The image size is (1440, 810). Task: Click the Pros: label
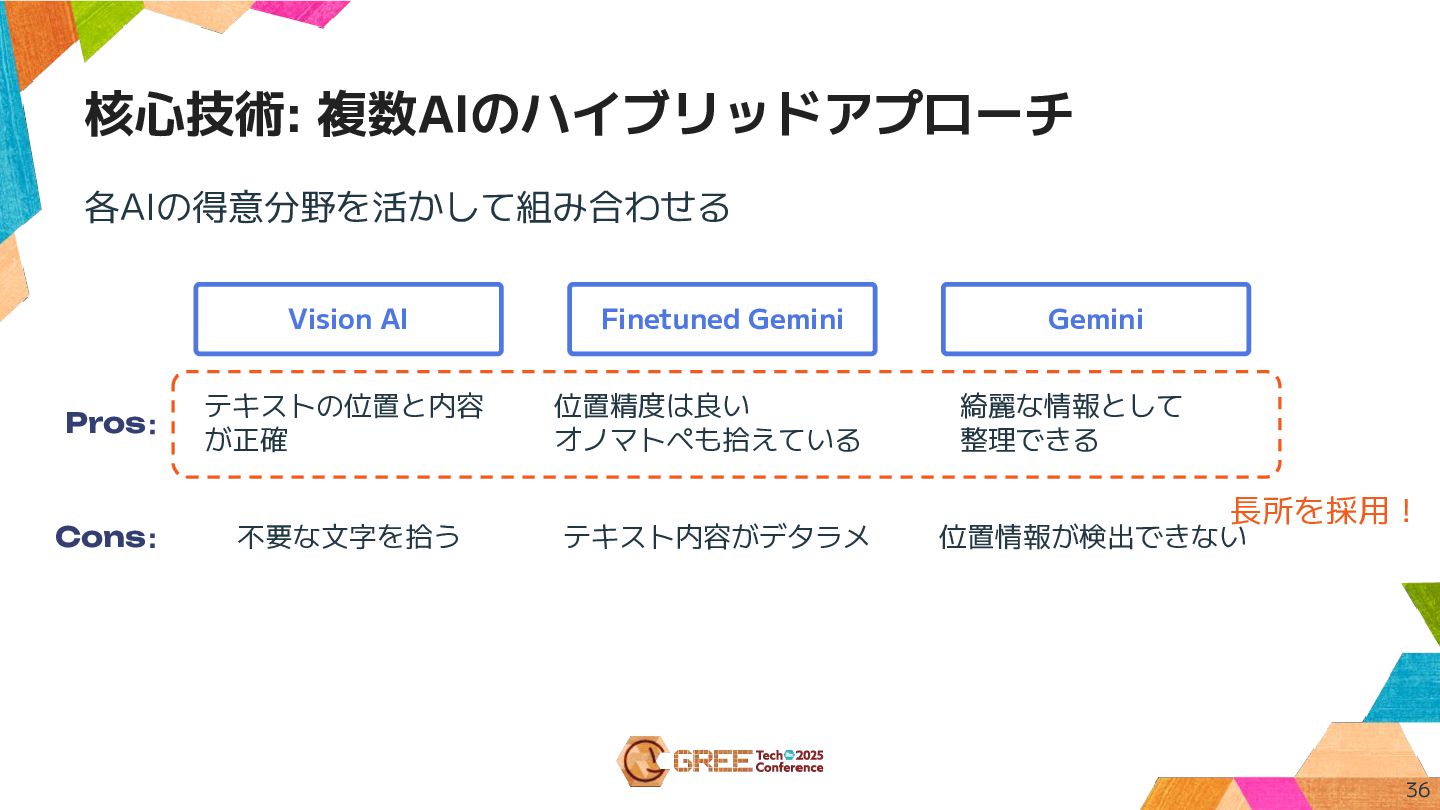pyautogui.click(x=111, y=424)
